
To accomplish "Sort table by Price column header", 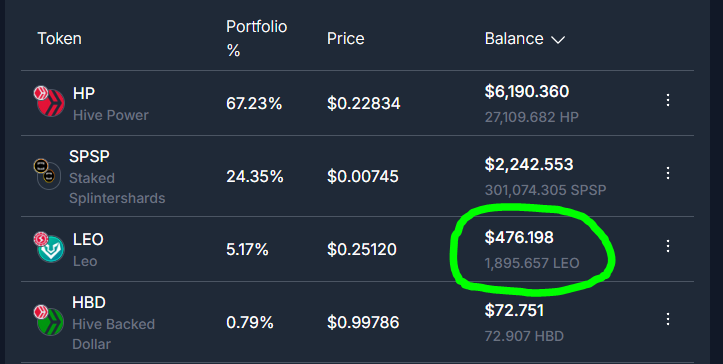I will pos(345,39).
